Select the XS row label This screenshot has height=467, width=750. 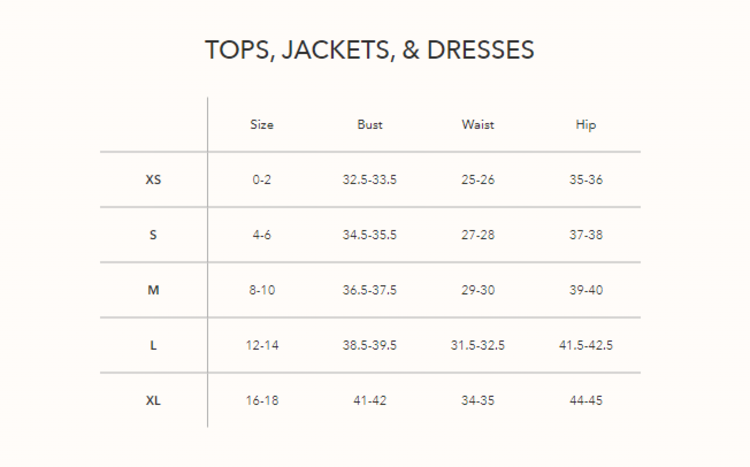(153, 180)
